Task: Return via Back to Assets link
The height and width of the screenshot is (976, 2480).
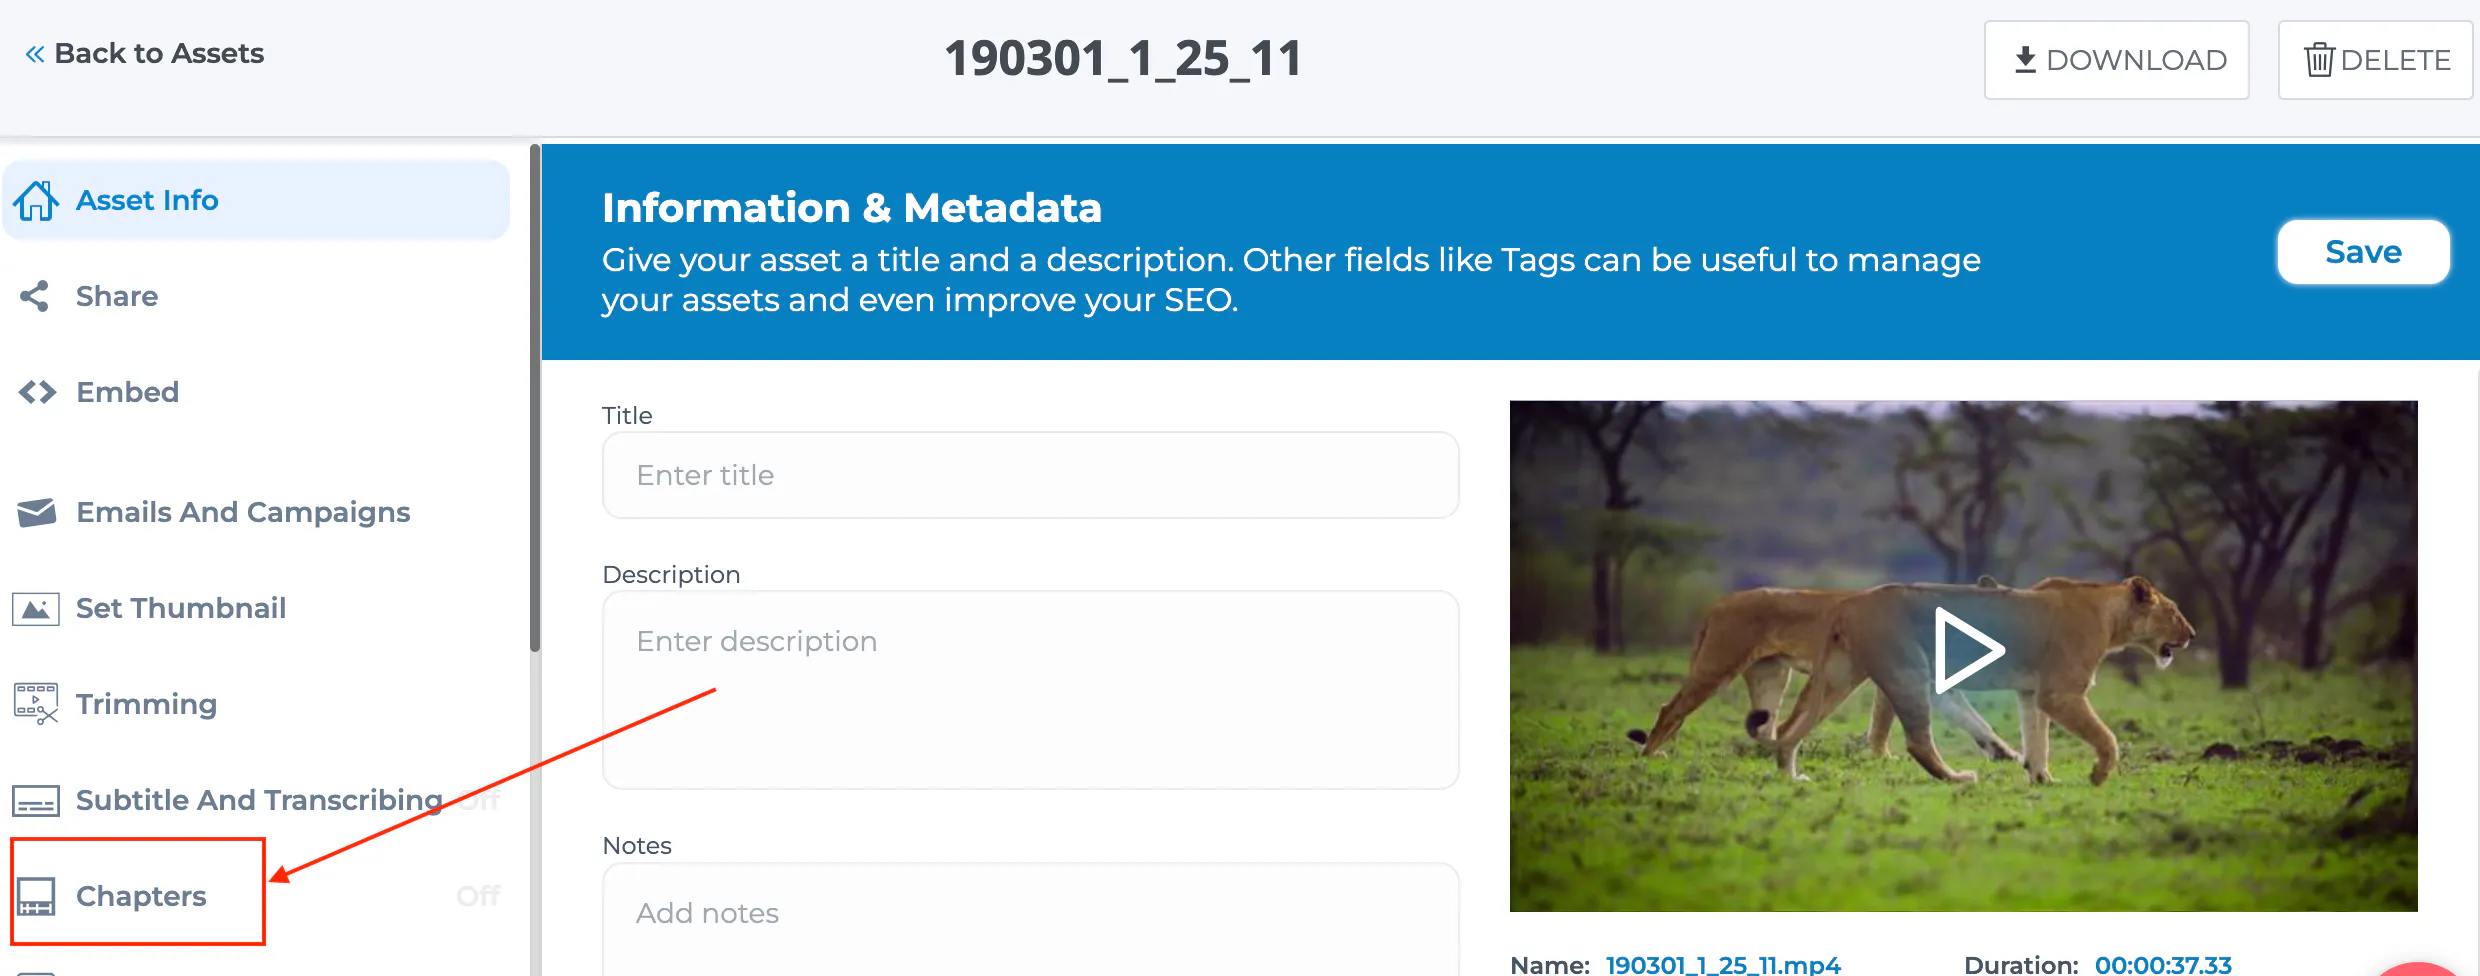Action: [145, 54]
